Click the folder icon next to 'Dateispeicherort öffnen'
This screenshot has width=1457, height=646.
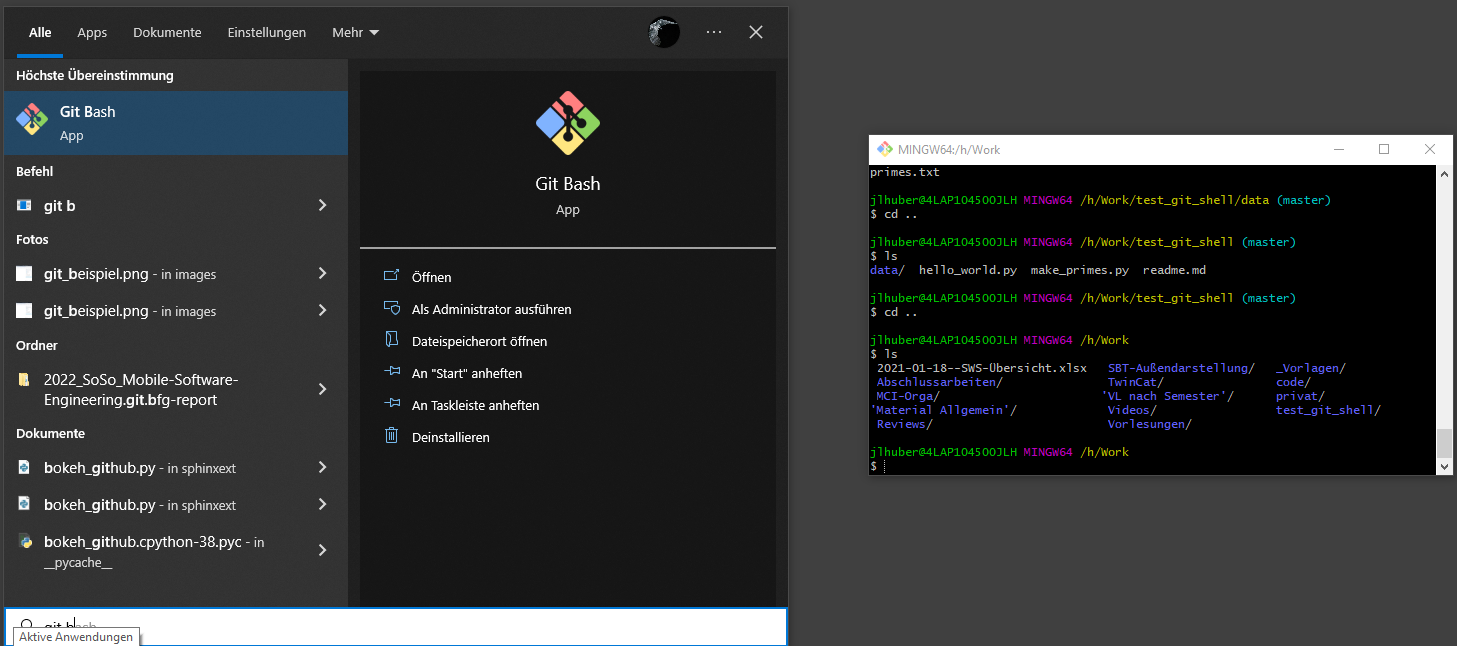pyautogui.click(x=391, y=340)
